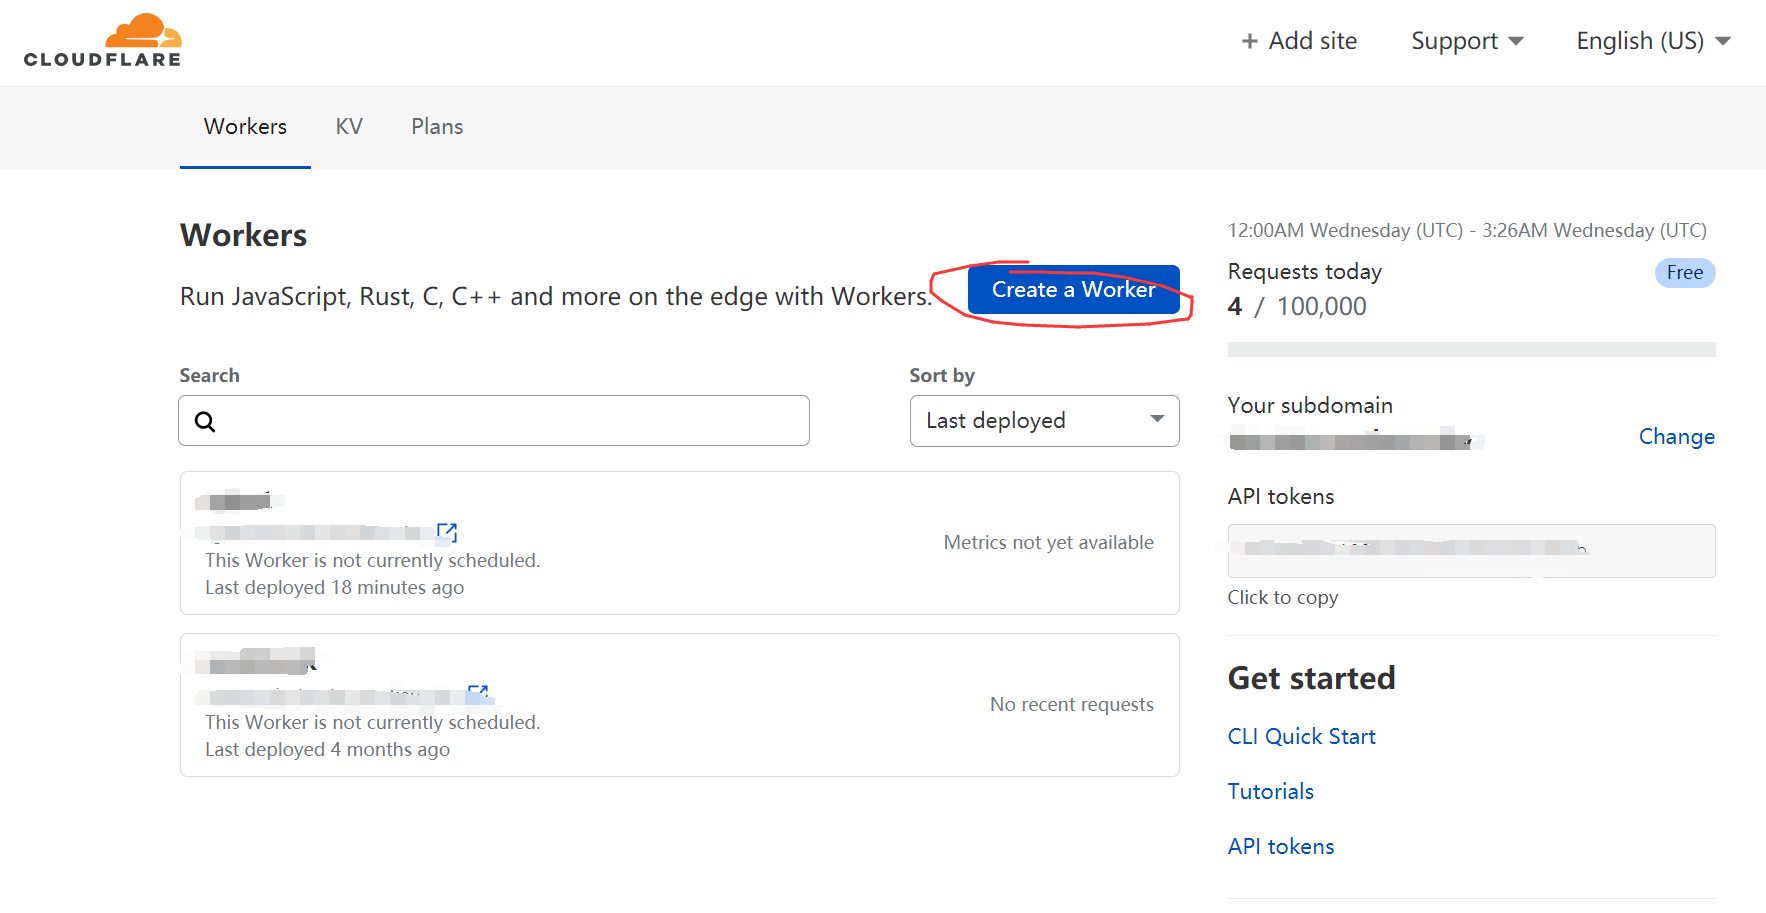Click the Change subdomain link
This screenshot has height=913, width=1766.
[1676, 437]
